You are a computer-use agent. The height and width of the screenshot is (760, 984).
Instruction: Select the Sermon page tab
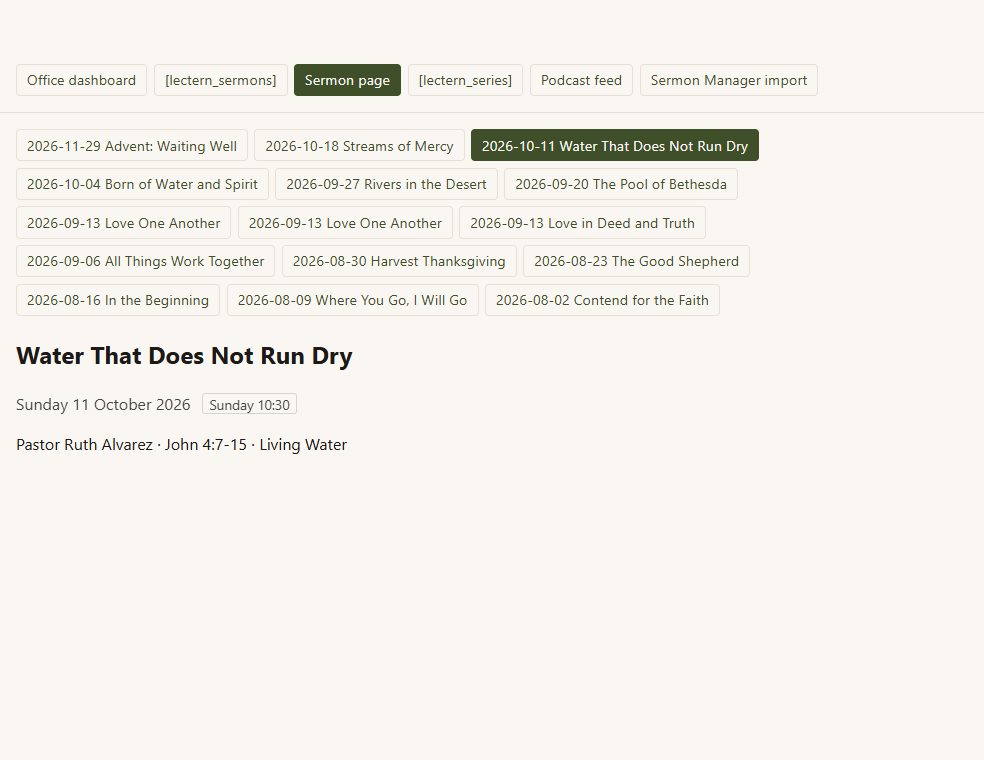[347, 80]
